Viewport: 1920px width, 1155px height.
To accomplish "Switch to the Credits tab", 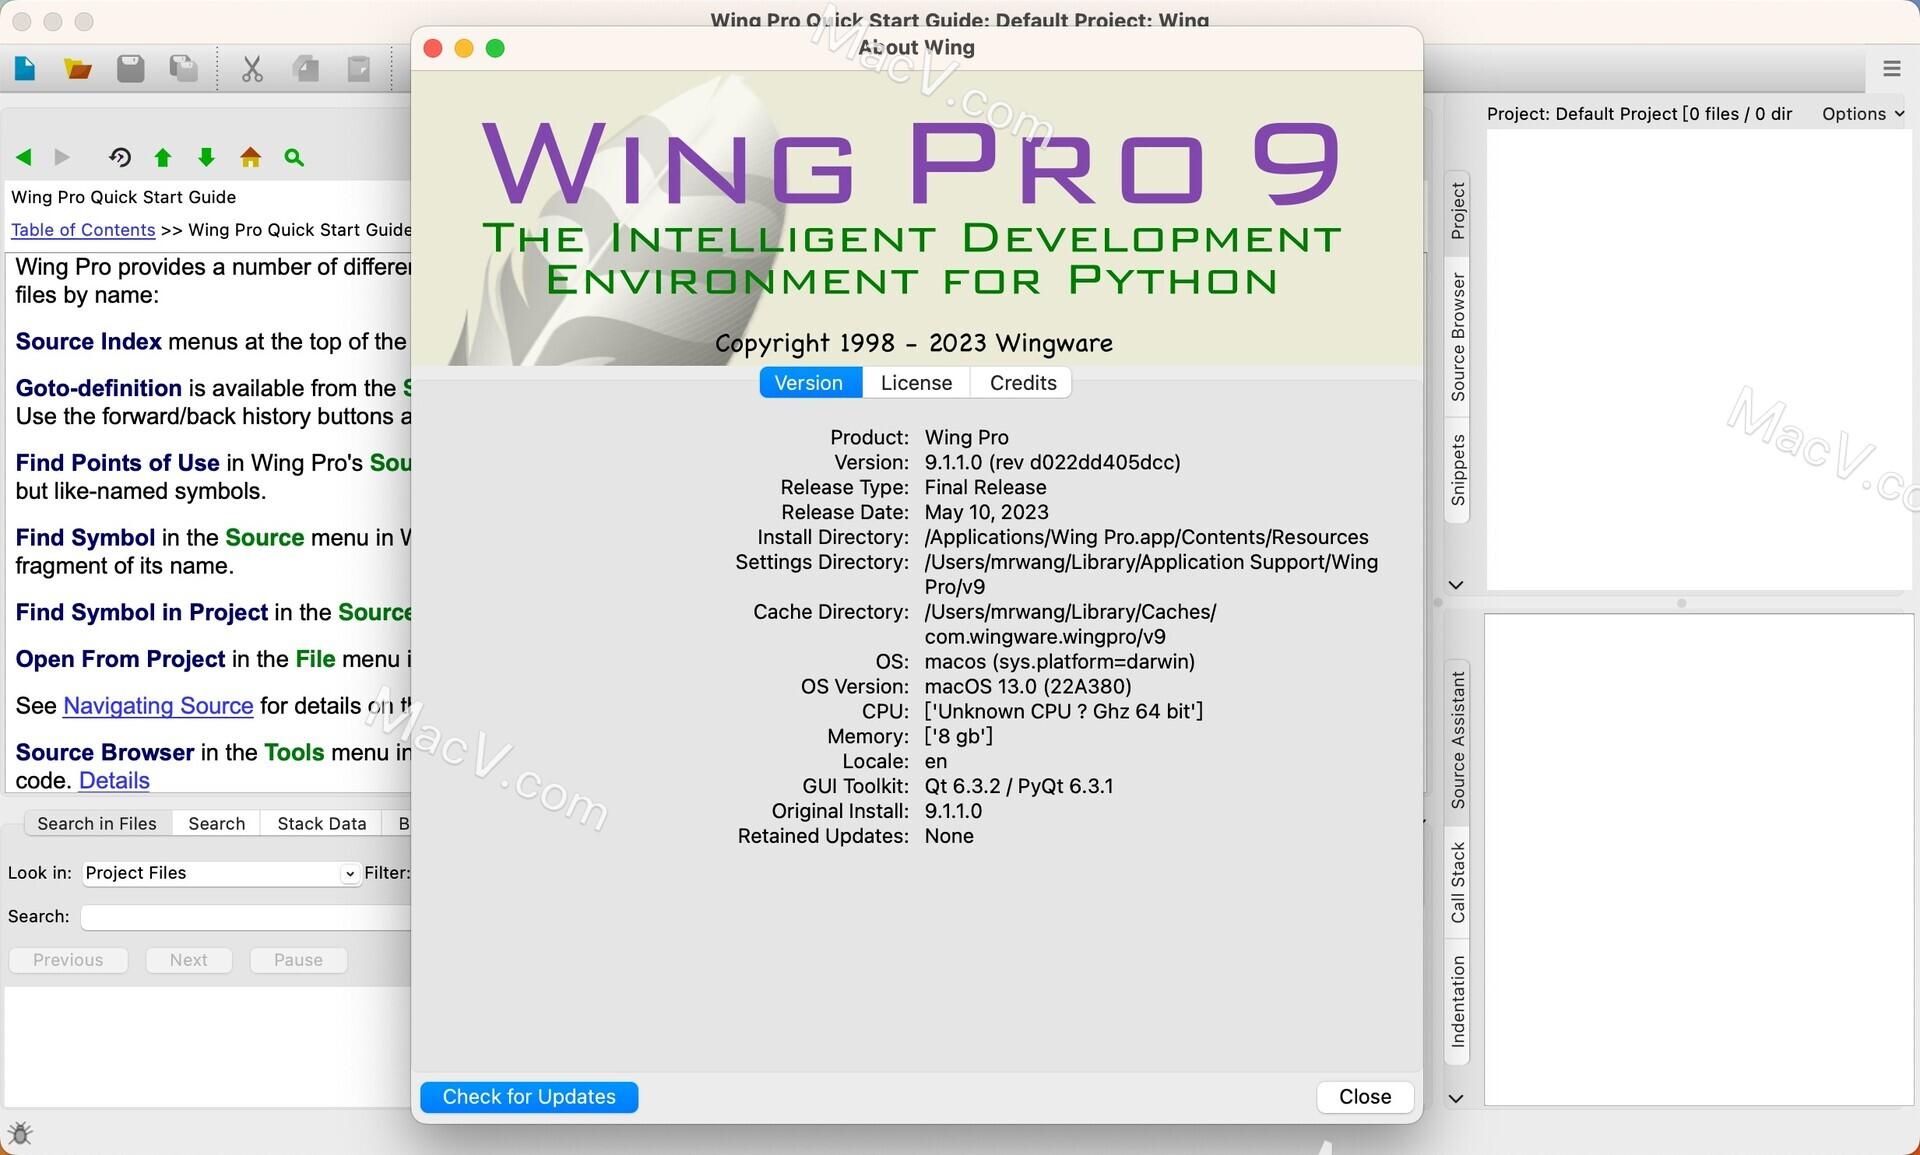I will [1022, 383].
